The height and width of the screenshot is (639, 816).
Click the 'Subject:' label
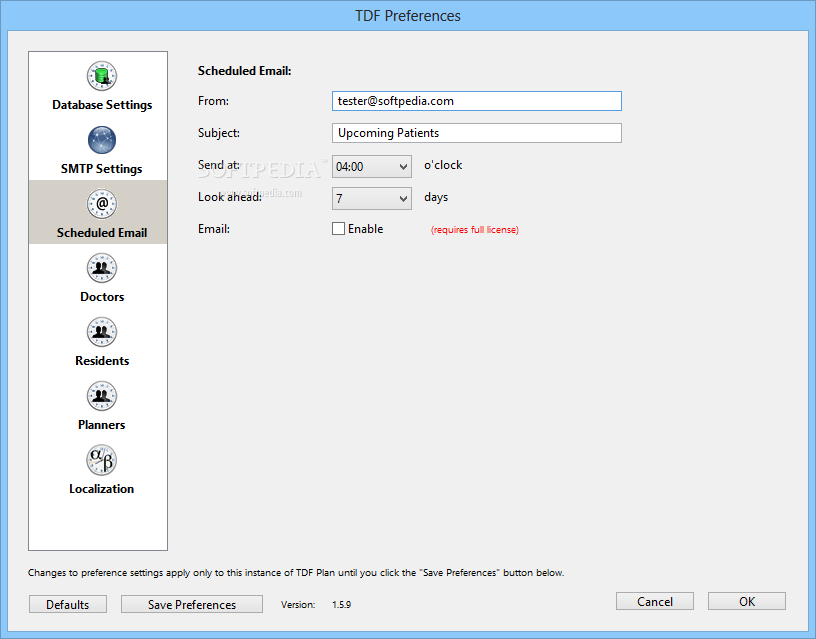point(219,133)
